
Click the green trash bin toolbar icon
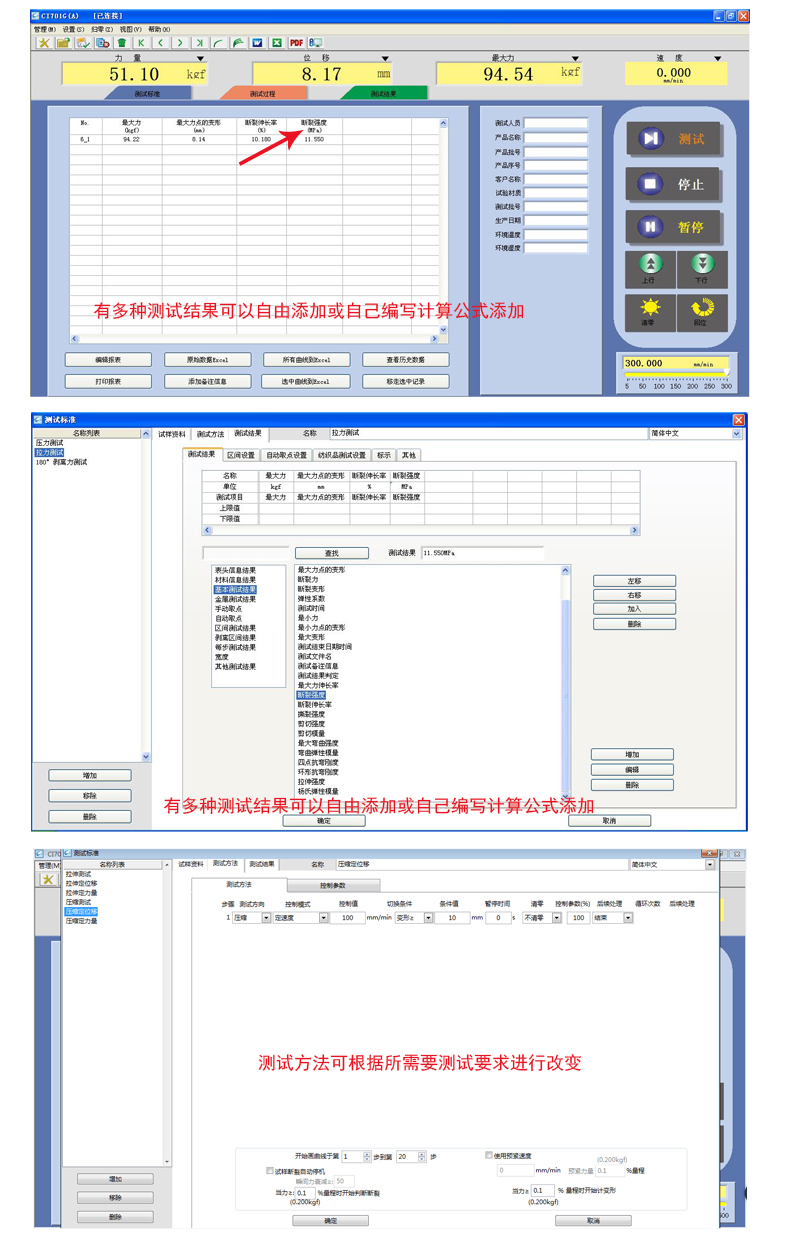[122, 43]
